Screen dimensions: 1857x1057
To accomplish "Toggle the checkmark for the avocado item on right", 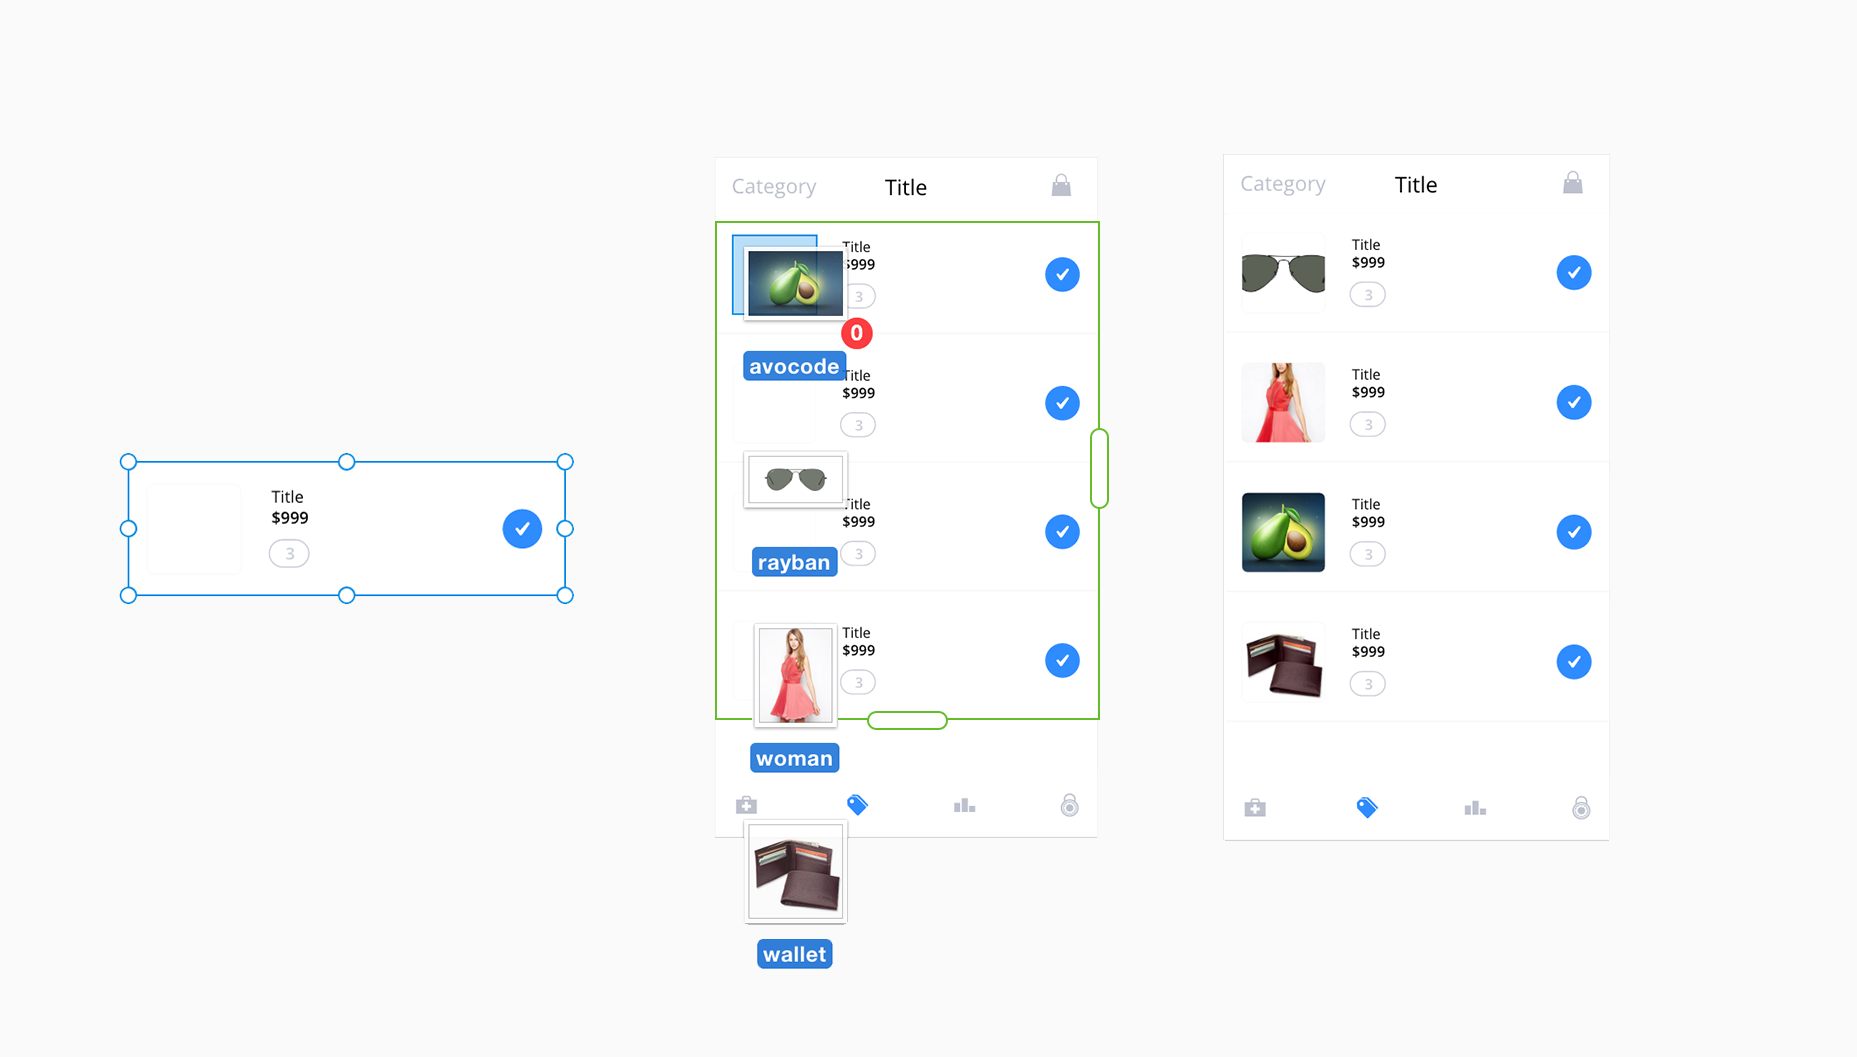I will tap(1573, 532).
